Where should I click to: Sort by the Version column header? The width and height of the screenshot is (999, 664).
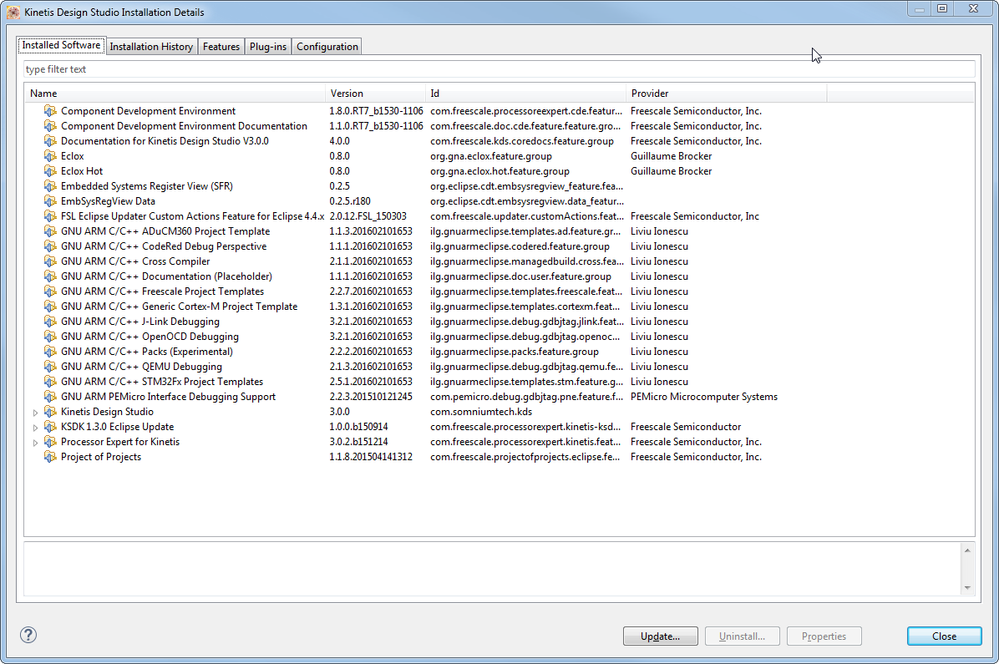(x=375, y=93)
